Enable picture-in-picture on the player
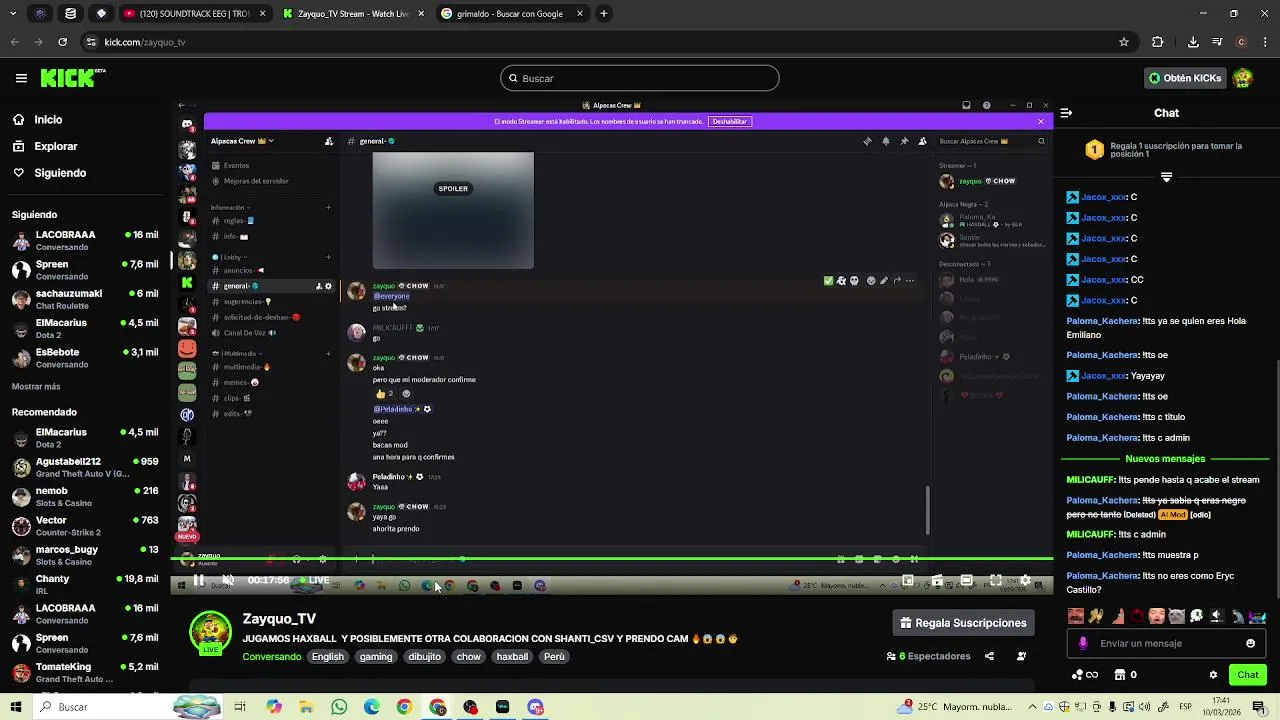1280x720 pixels. click(x=908, y=580)
